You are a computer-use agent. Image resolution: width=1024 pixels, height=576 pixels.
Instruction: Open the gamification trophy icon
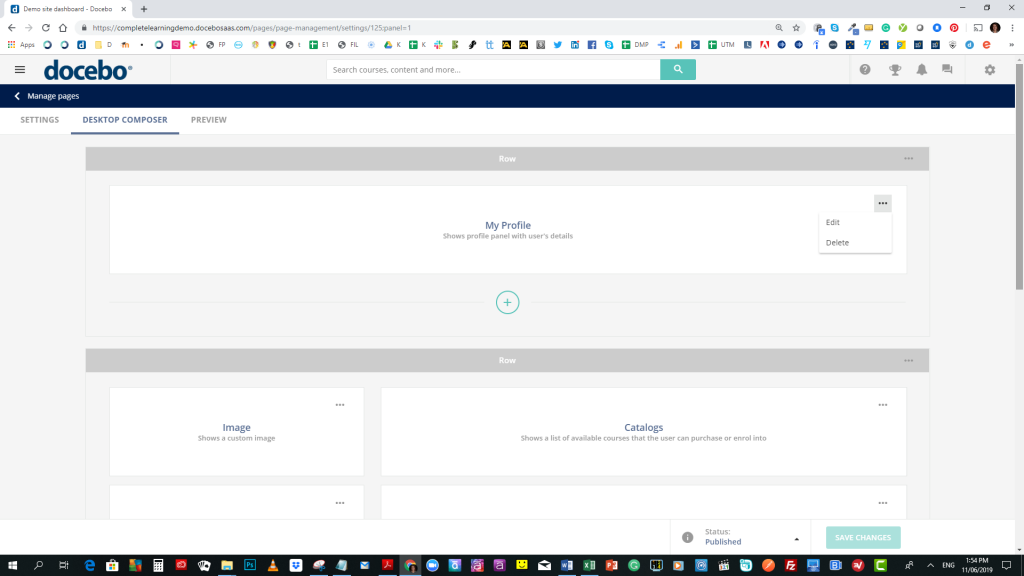point(893,70)
